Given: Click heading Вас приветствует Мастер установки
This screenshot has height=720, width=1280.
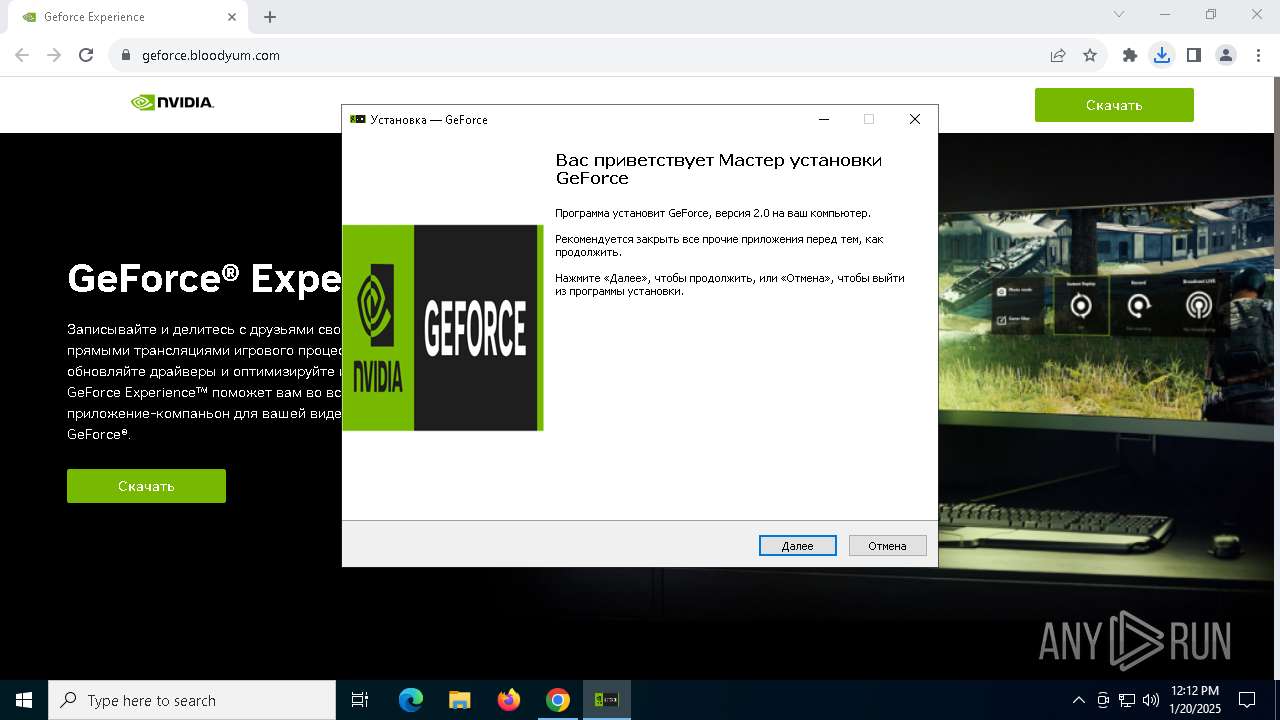Looking at the screenshot, I should [x=719, y=169].
